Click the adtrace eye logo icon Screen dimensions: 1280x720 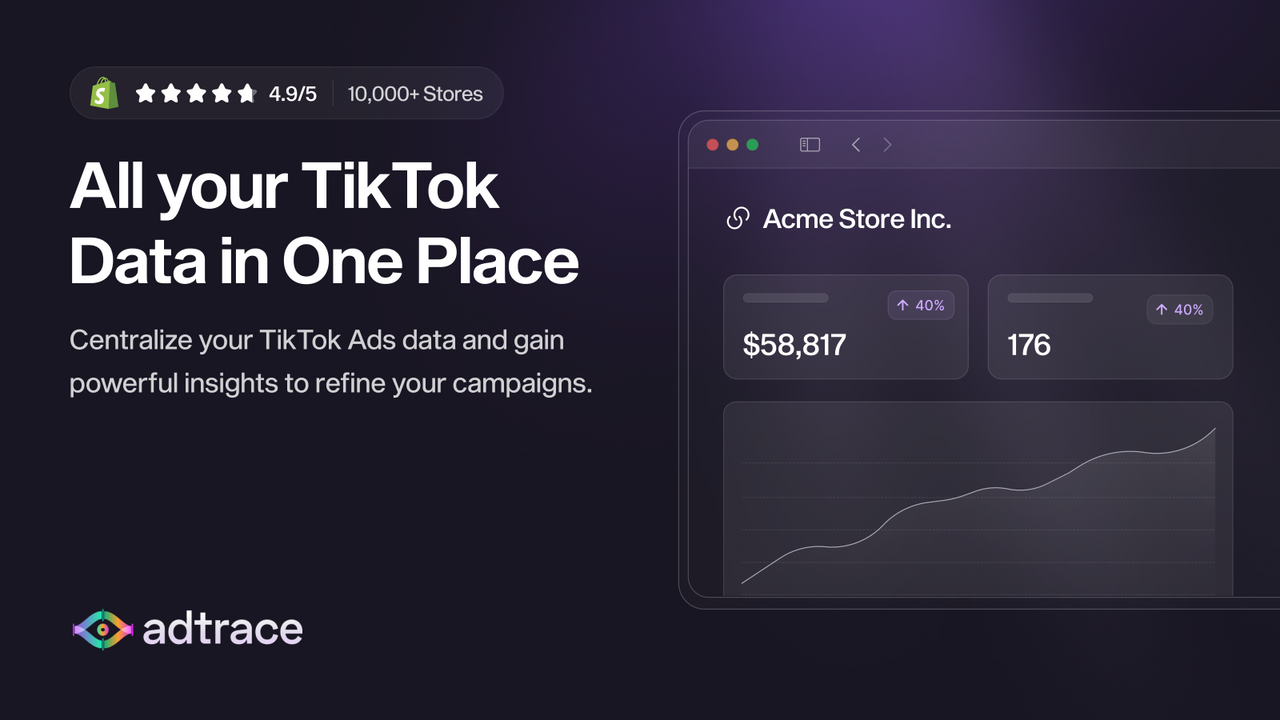click(103, 629)
